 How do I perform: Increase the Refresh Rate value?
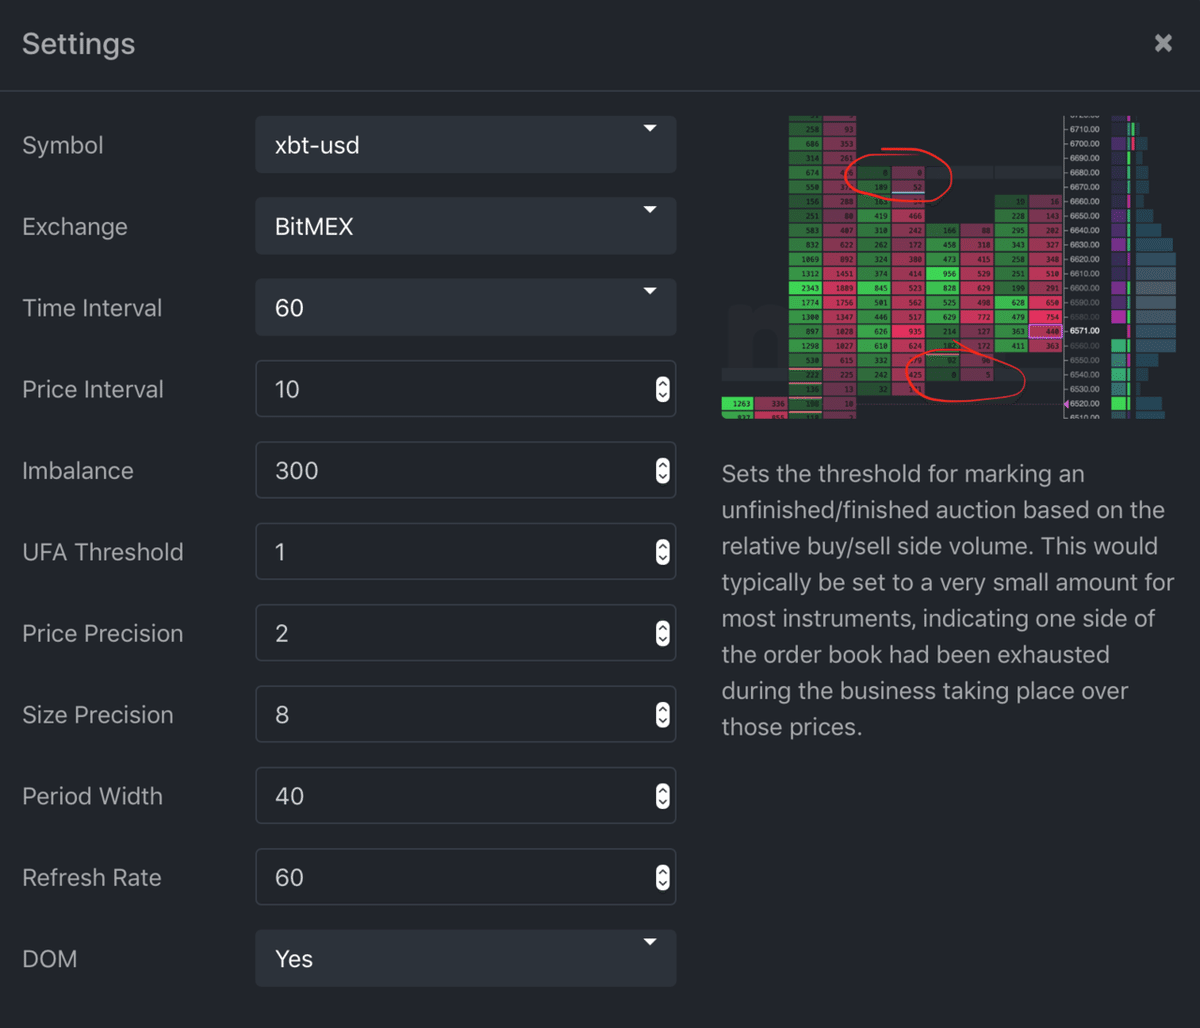662,872
